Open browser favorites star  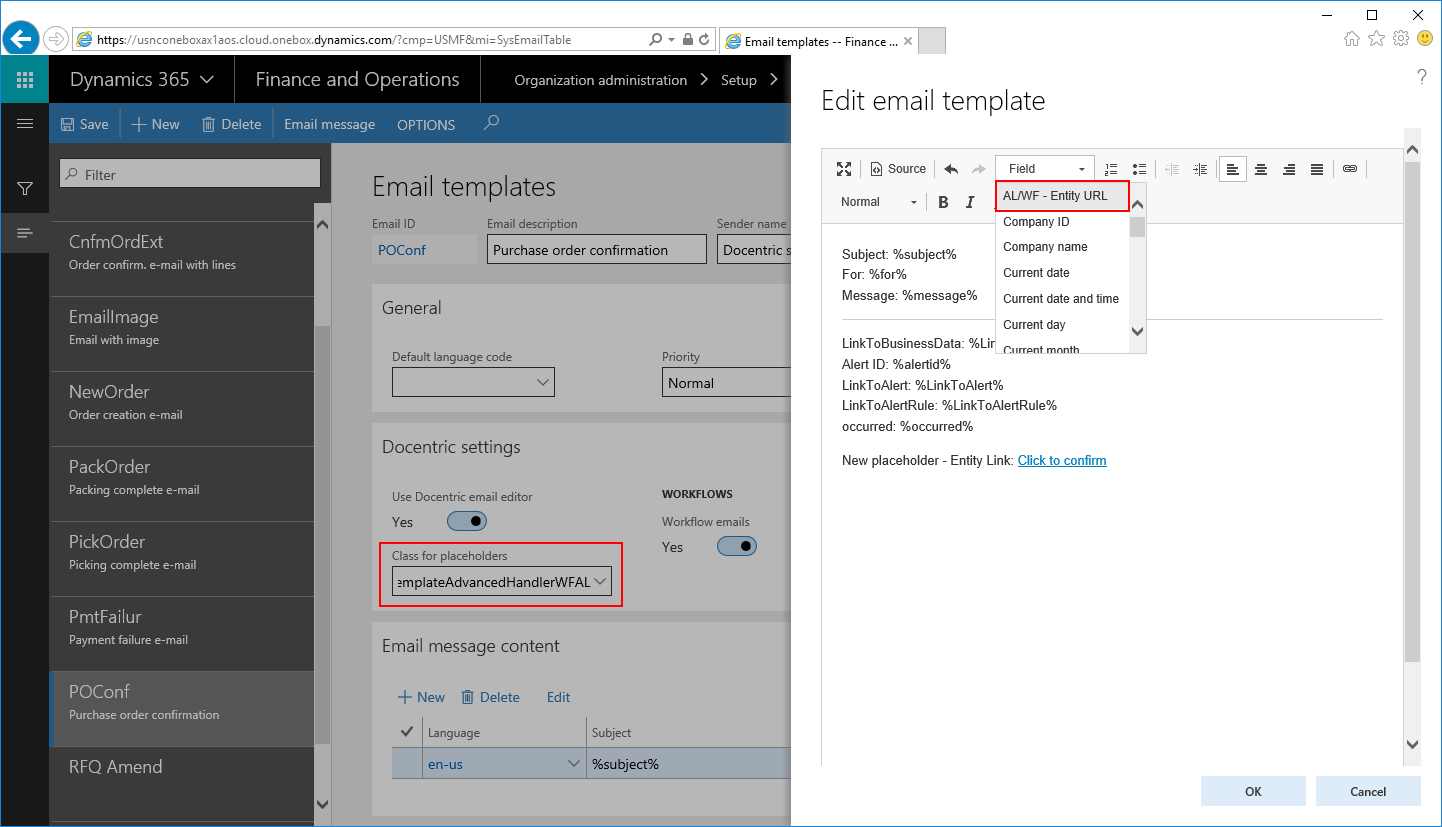coord(1376,39)
